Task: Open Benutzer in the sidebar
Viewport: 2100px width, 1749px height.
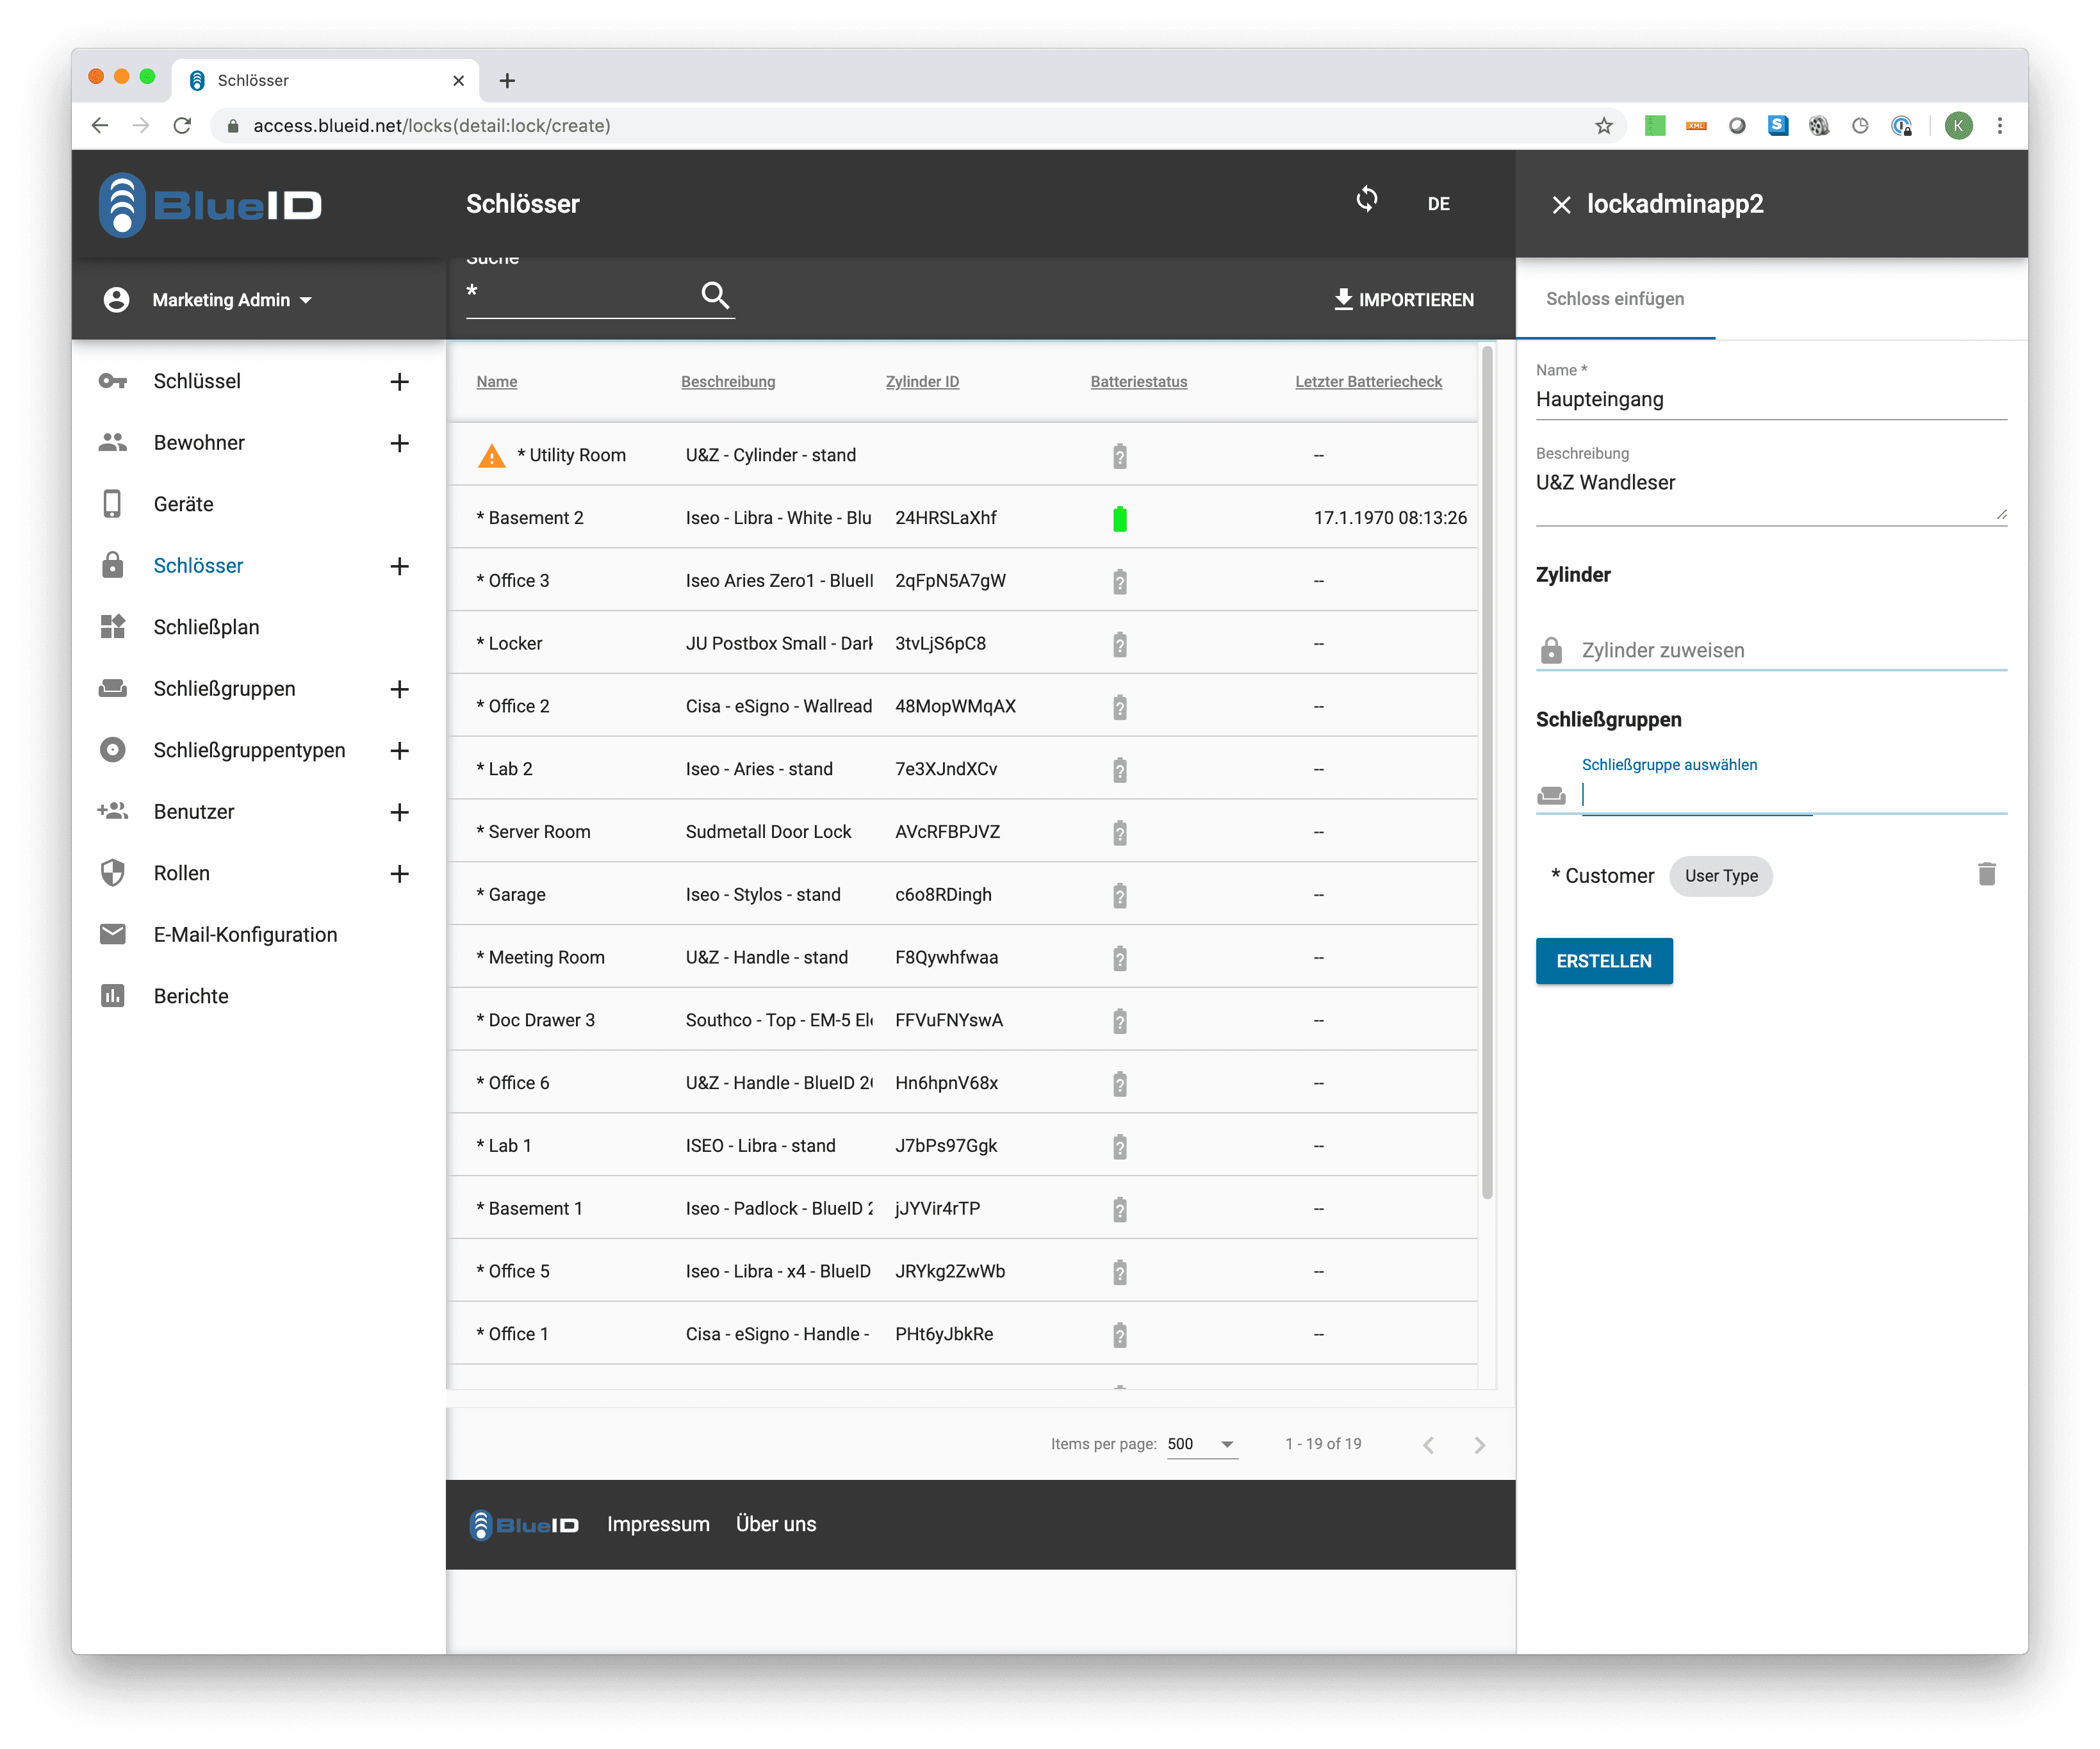Action: 194,812
